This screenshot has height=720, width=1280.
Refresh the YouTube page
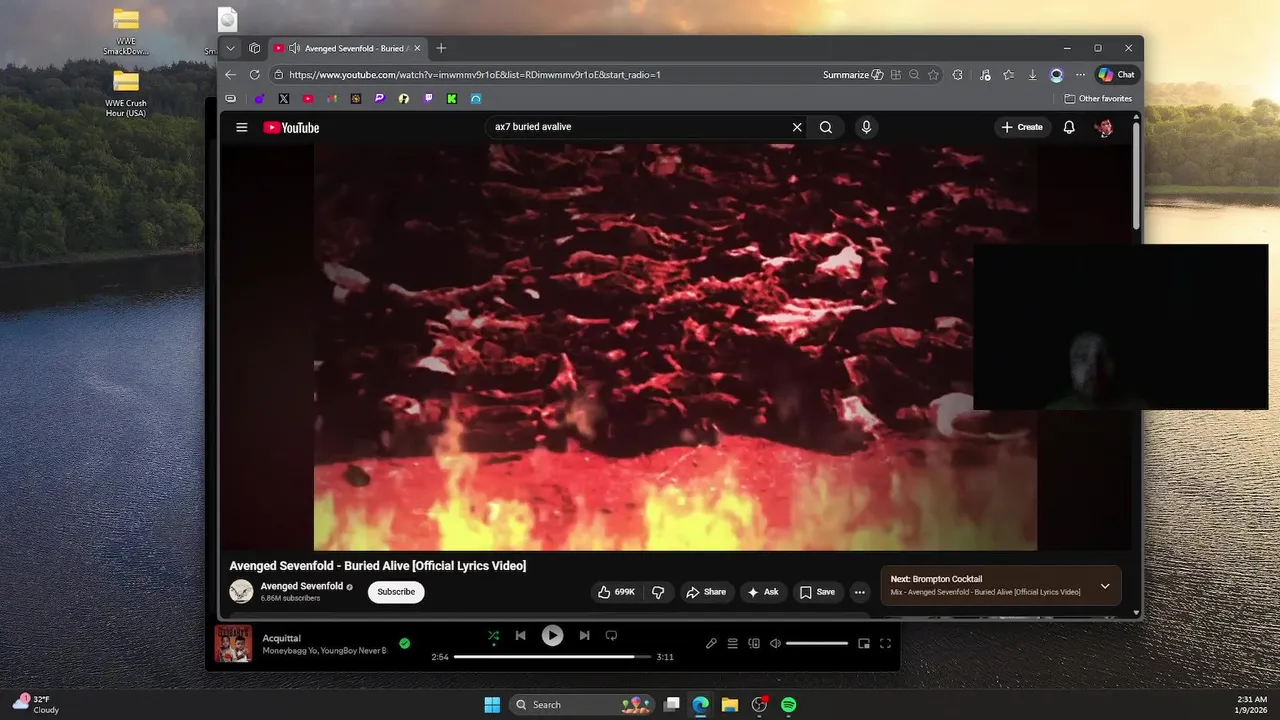pyautogui.click(x=254, y=75)
